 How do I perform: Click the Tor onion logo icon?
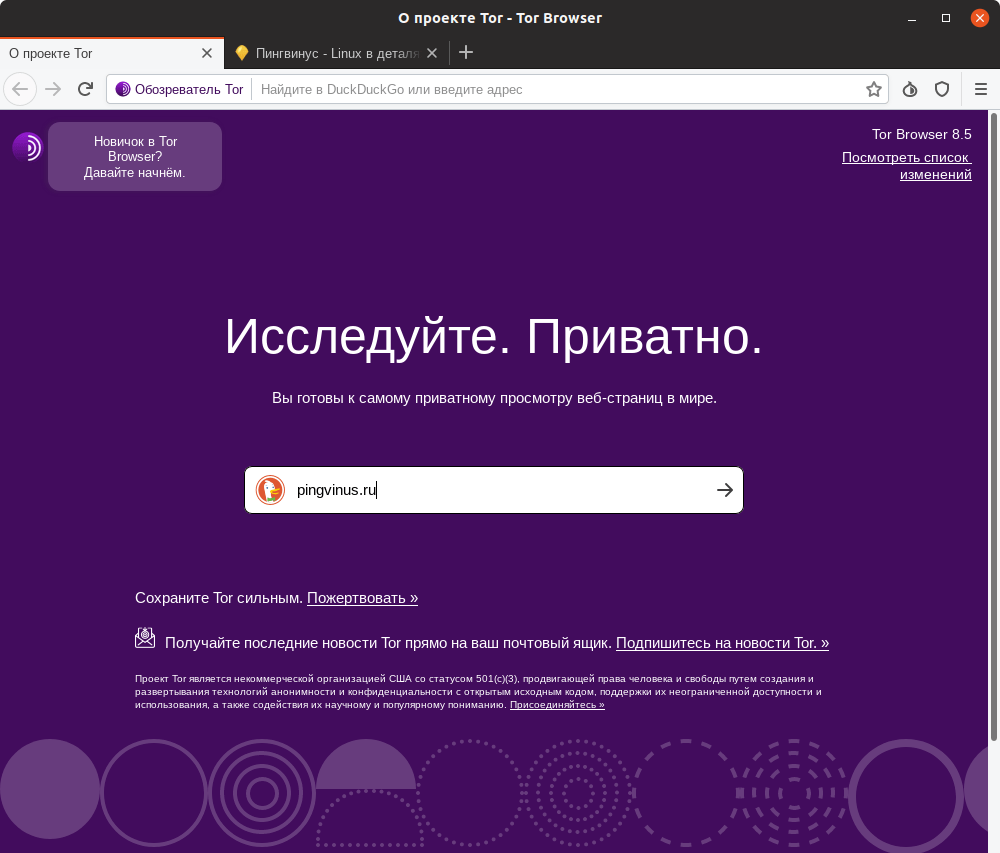coord(27,148)
